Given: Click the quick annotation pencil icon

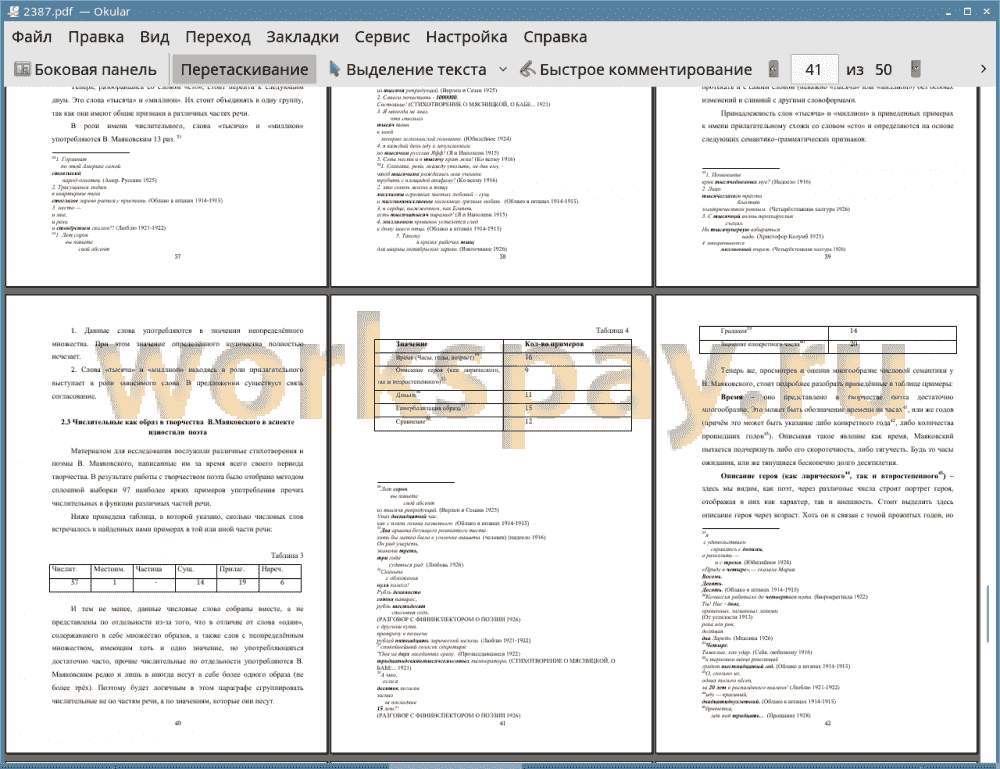Looking at the screenshot, I should click(527, 69).
